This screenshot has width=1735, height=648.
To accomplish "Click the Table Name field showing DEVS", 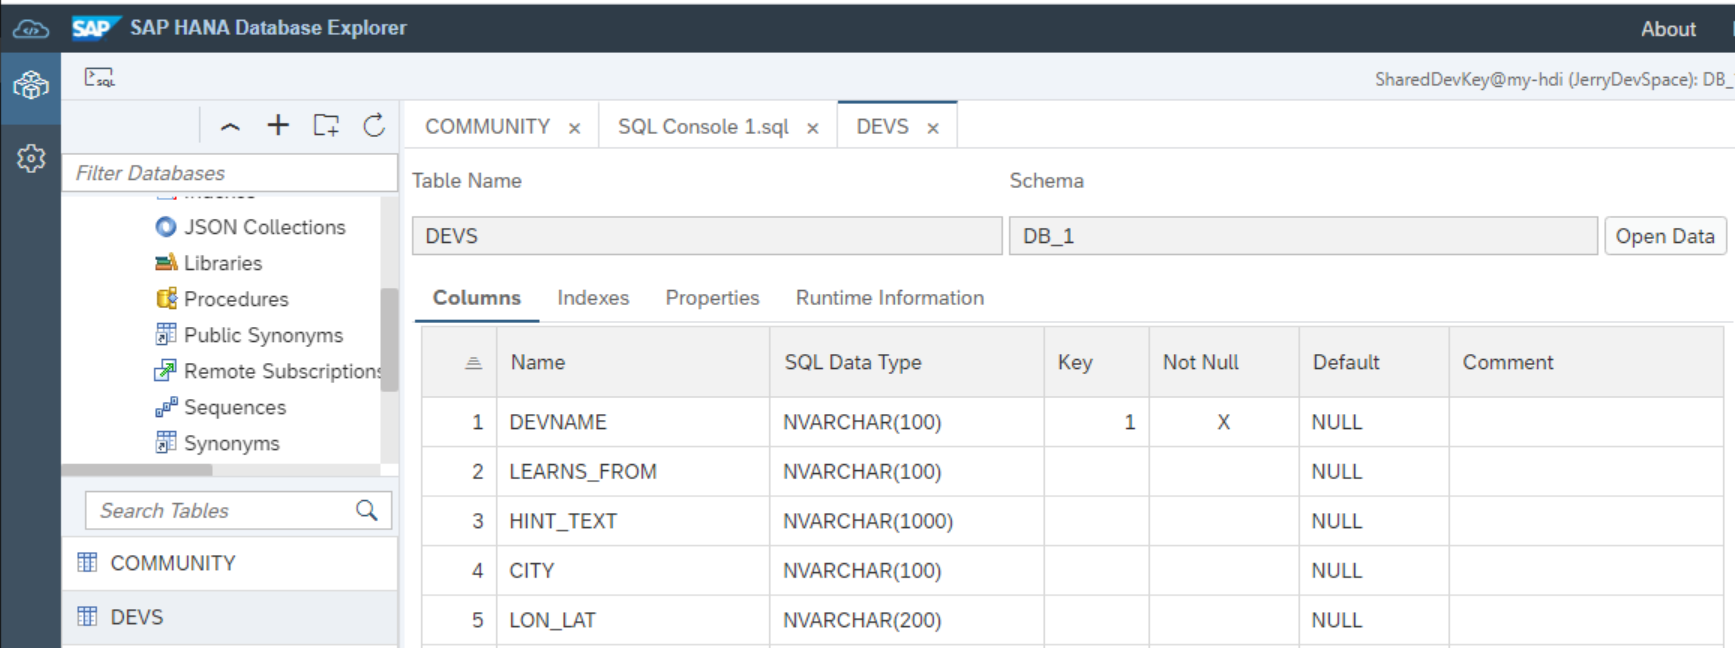I will coord(707,236).
